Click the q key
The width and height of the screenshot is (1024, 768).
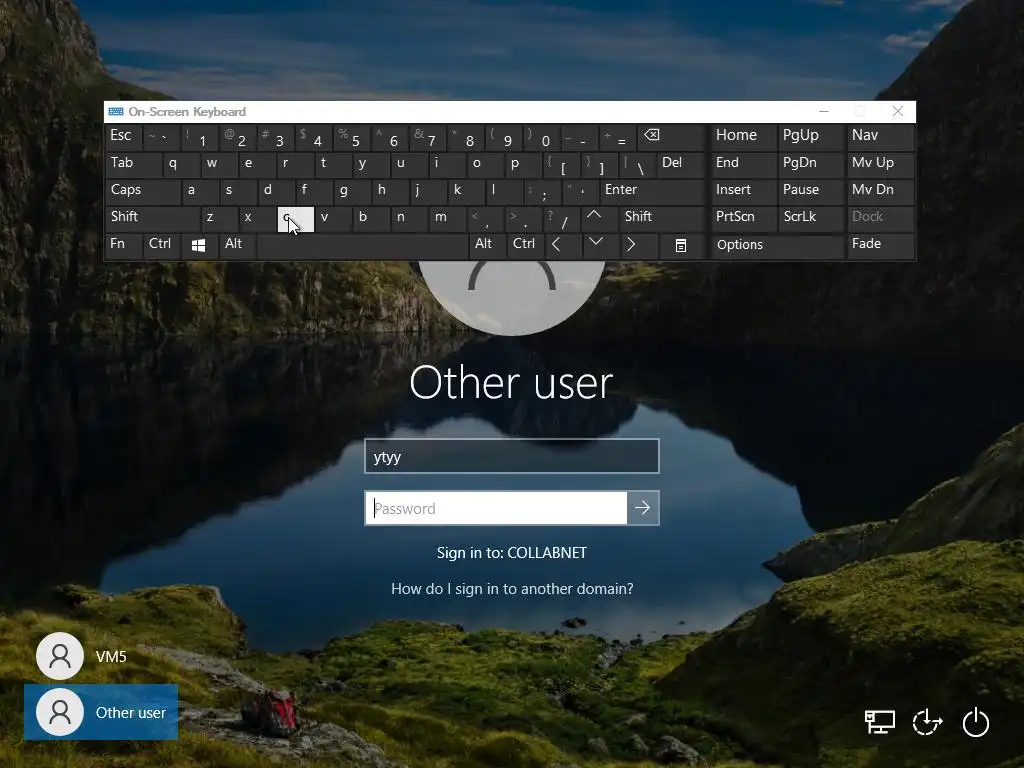tap(181, 164)
